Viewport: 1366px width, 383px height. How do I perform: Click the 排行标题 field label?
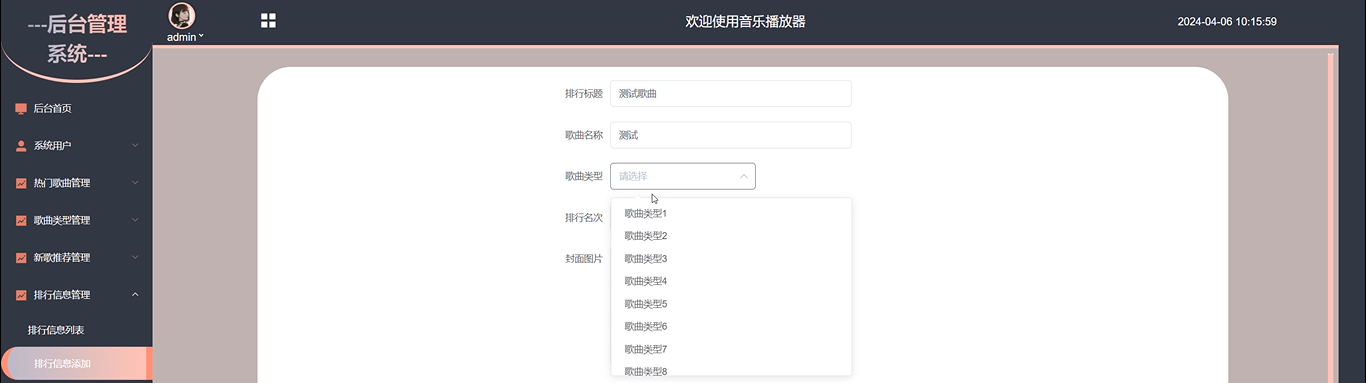point(583,94)
